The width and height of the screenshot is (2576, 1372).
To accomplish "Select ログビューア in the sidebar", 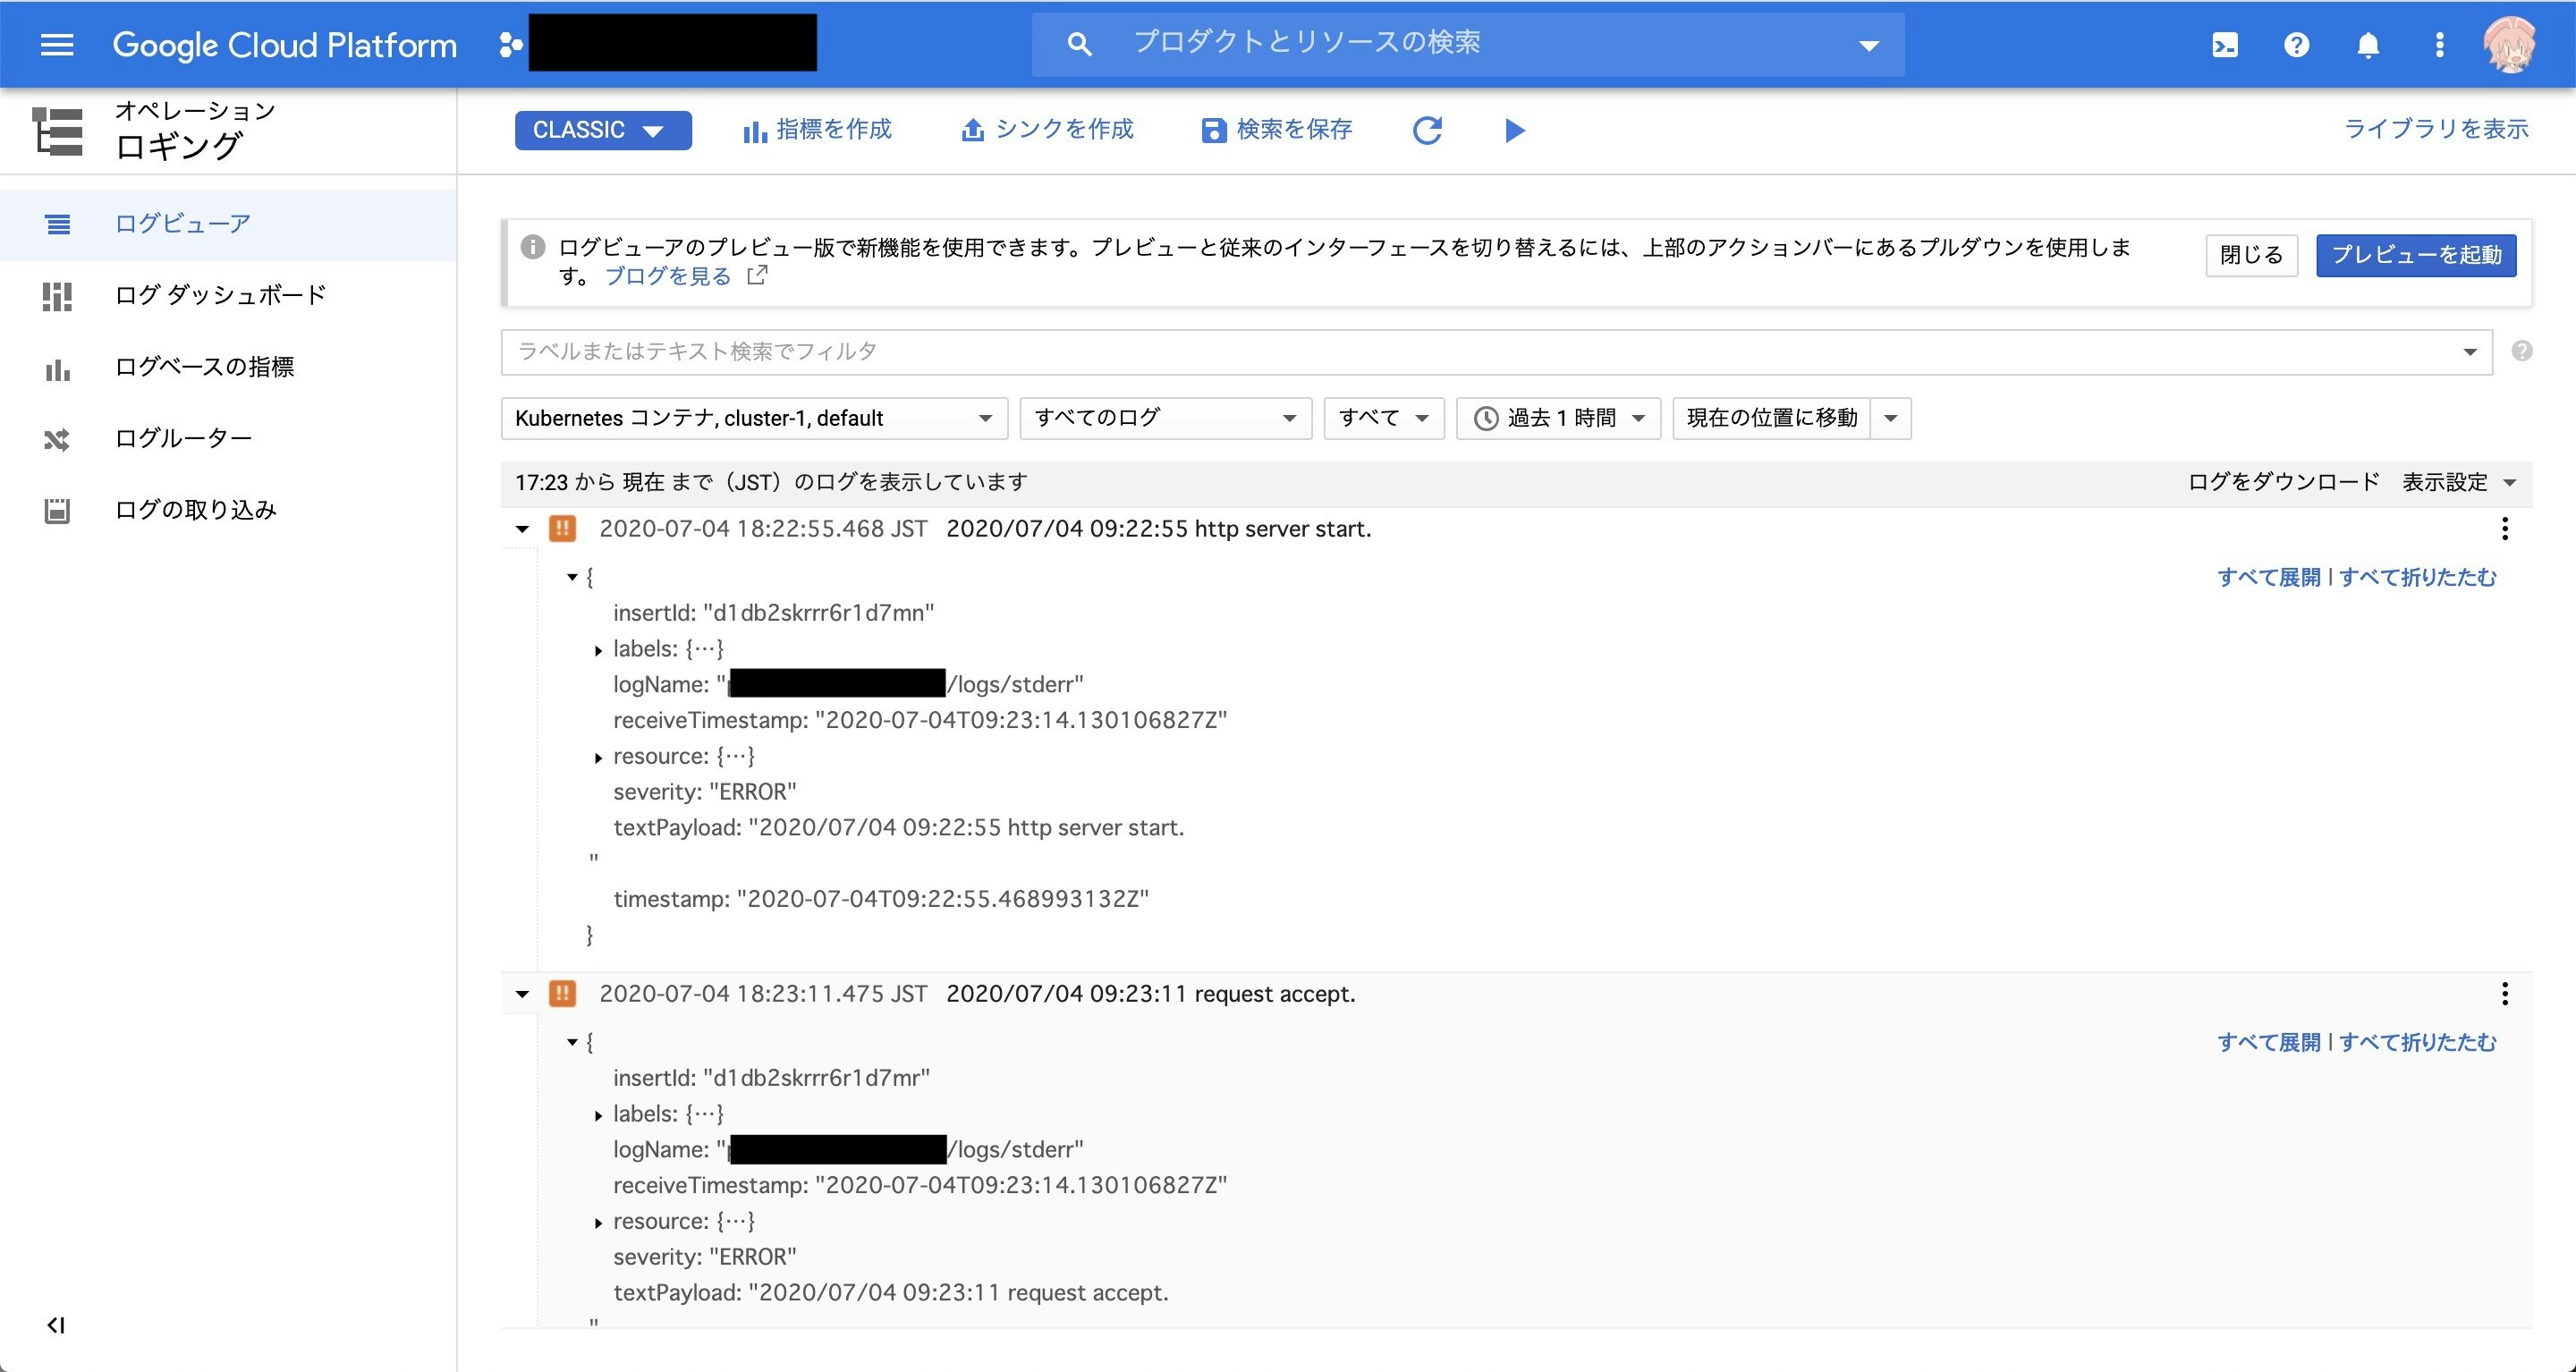I will click(x=228, y=224).
